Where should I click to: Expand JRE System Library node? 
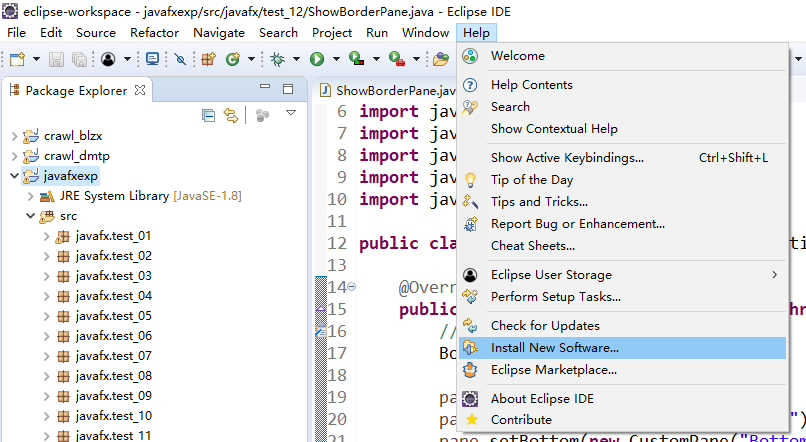coord(30,196)
